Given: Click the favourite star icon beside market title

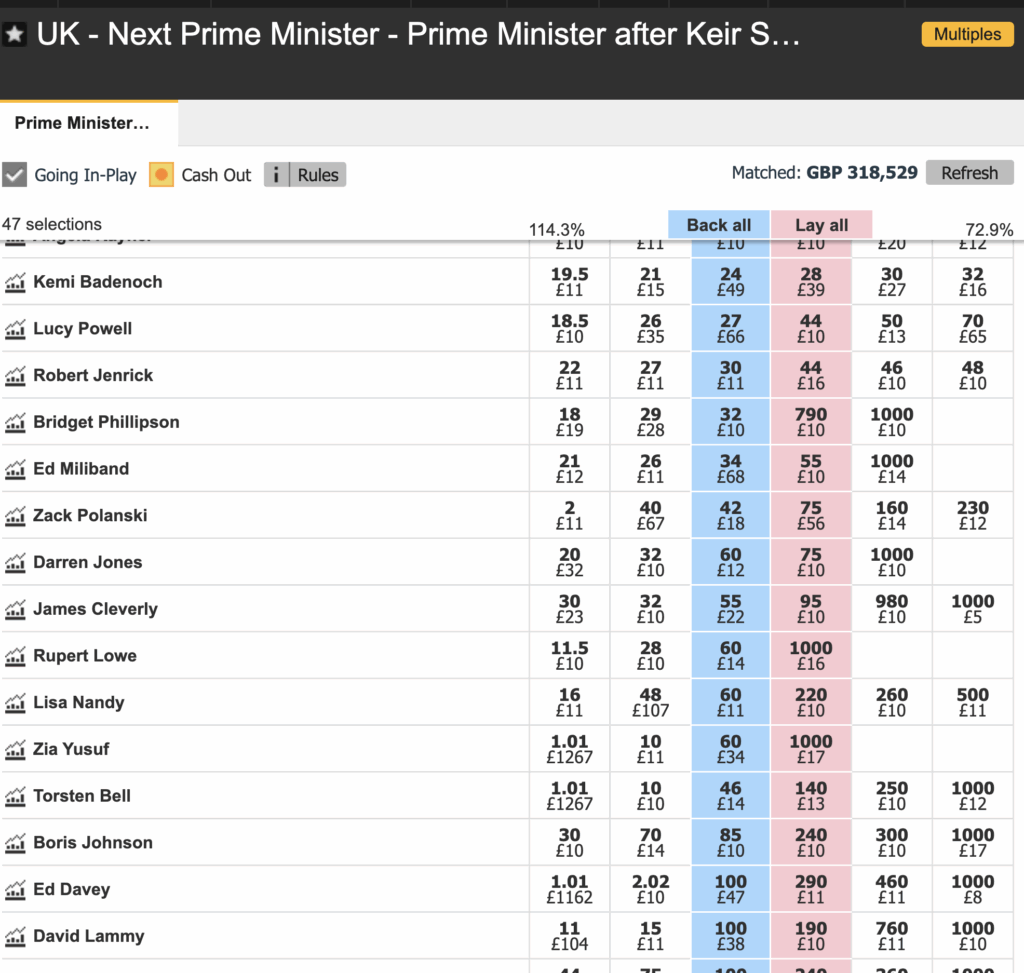Looking at the screenshot, I should pyautogui.click(x=15, y=35).
